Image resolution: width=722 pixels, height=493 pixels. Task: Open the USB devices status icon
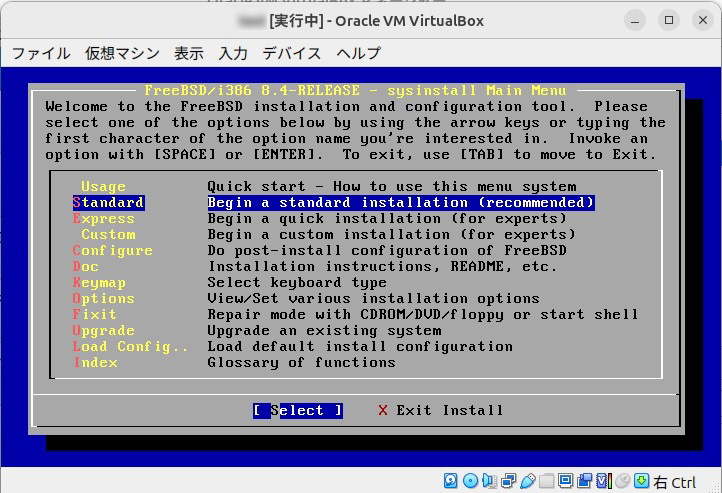528,481
